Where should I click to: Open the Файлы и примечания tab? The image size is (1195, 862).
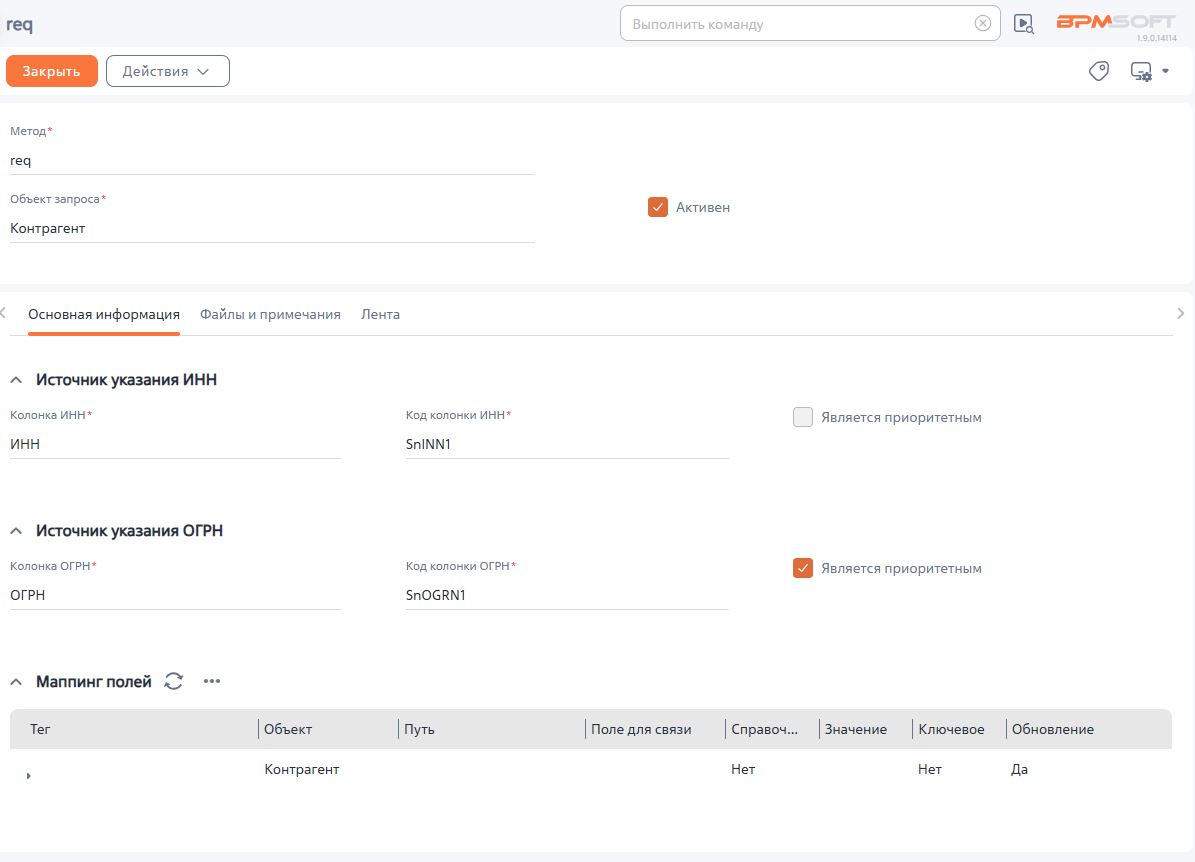click(x=270, y=314)
